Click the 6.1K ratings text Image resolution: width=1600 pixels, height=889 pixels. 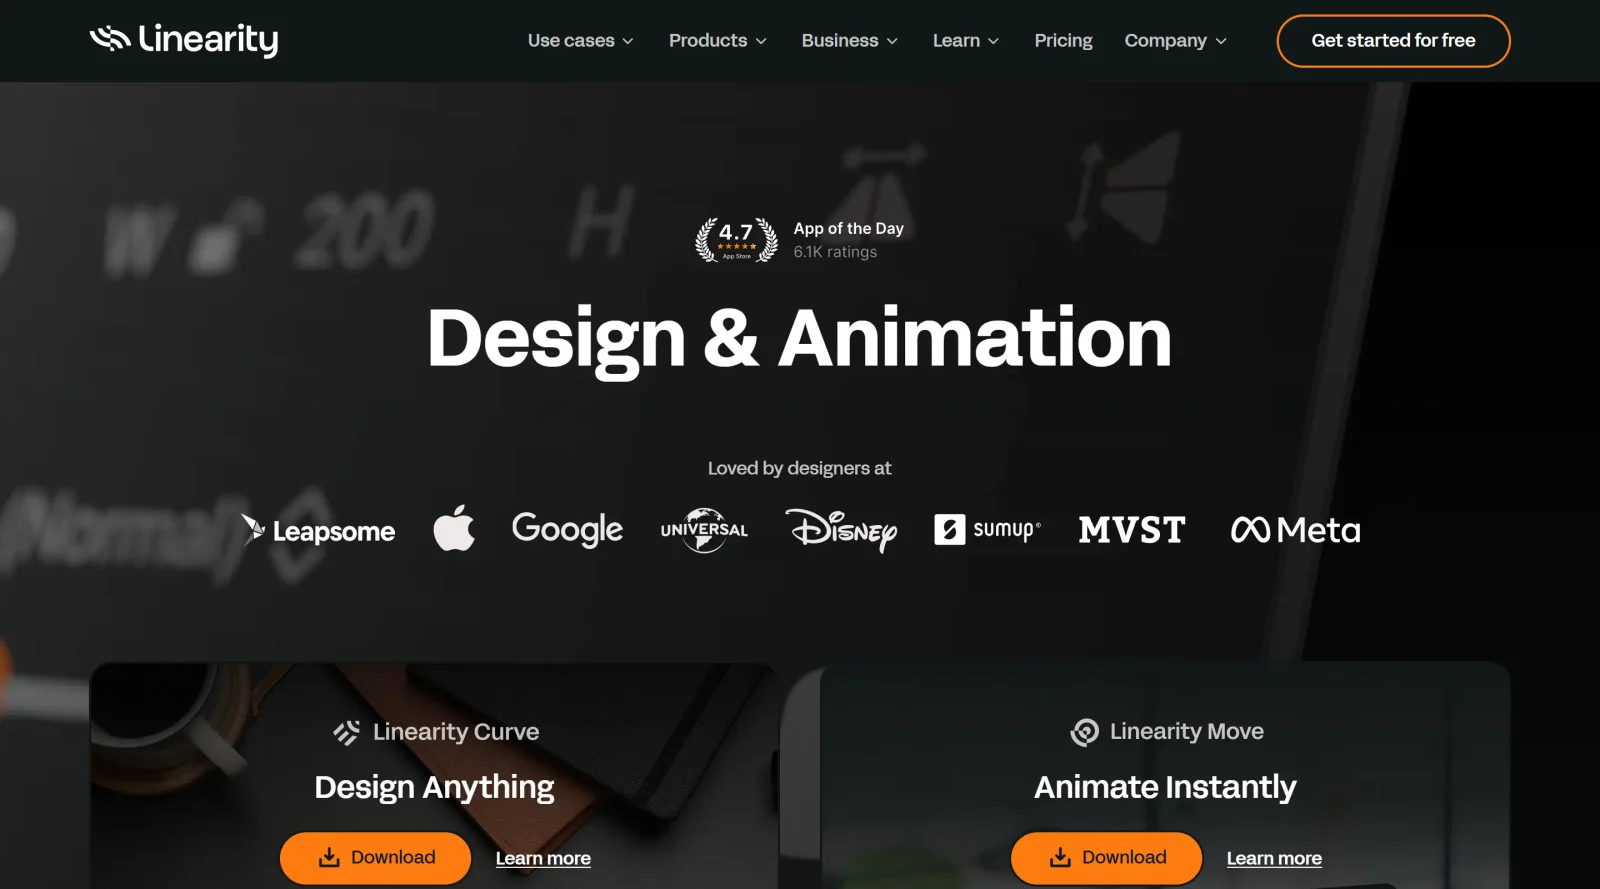click(x=835, y=252)
